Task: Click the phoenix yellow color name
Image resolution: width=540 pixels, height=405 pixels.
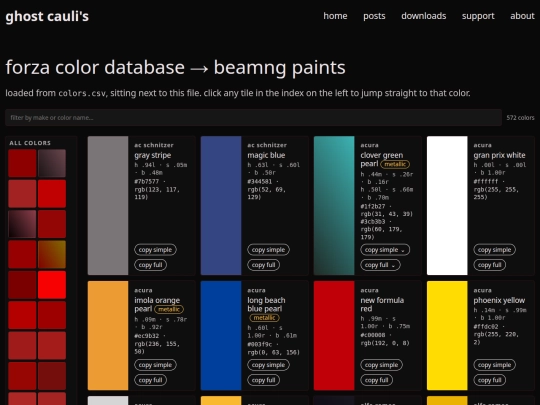Action: coord(499,300)
